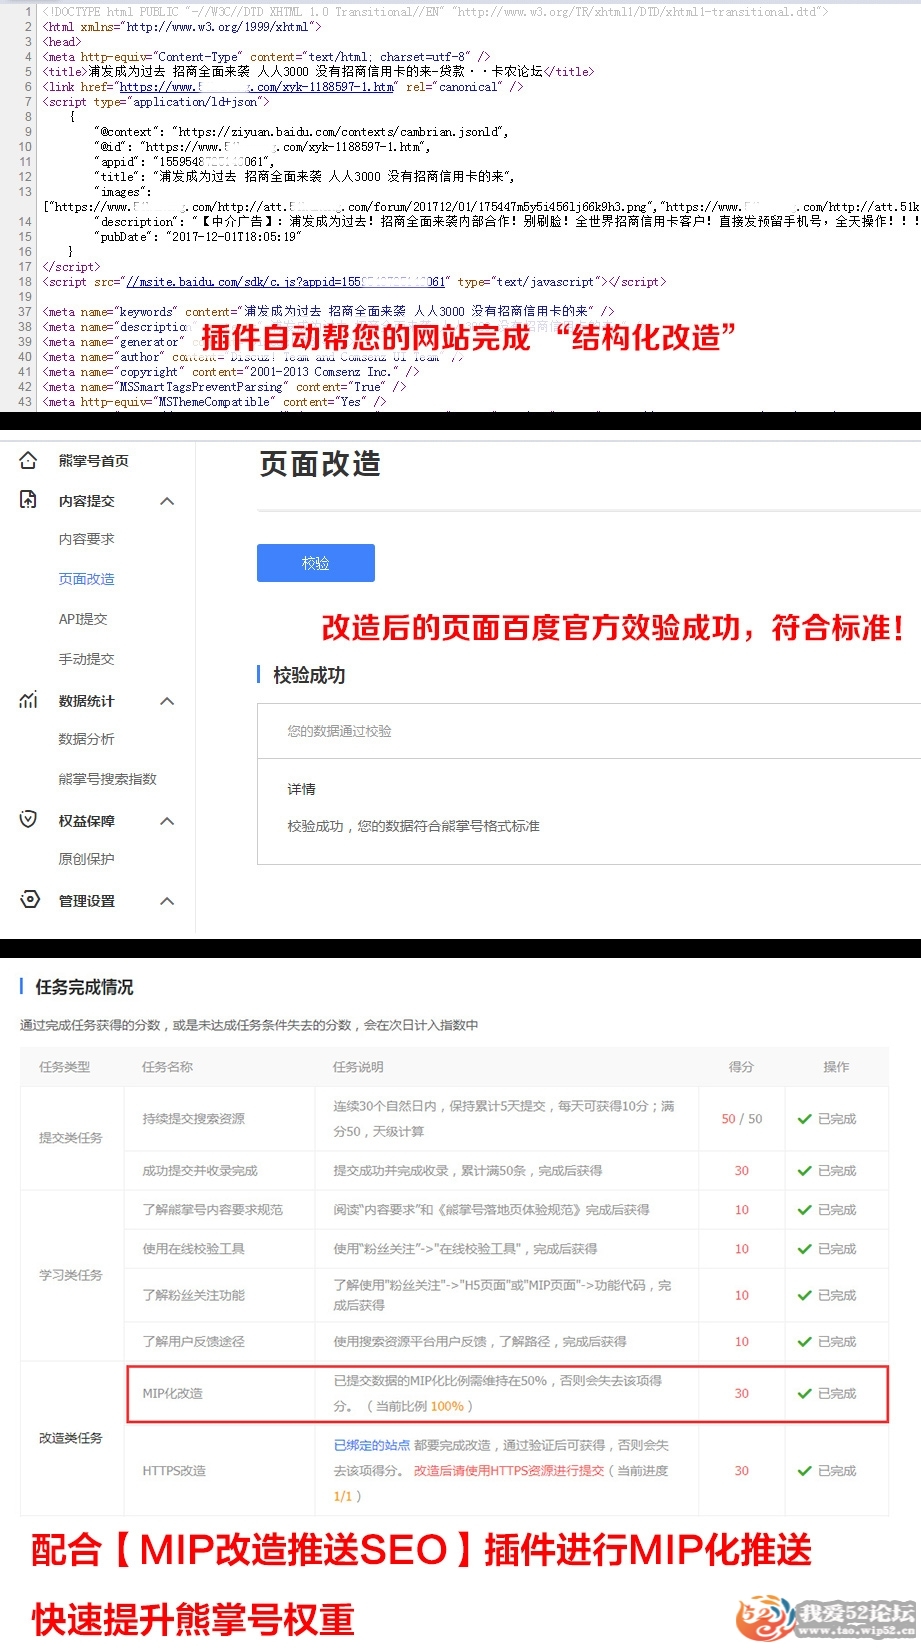Viewport: 921px width, 1649px height.
Task: Click the 页面改造 page title
Action: pos(320,464)
